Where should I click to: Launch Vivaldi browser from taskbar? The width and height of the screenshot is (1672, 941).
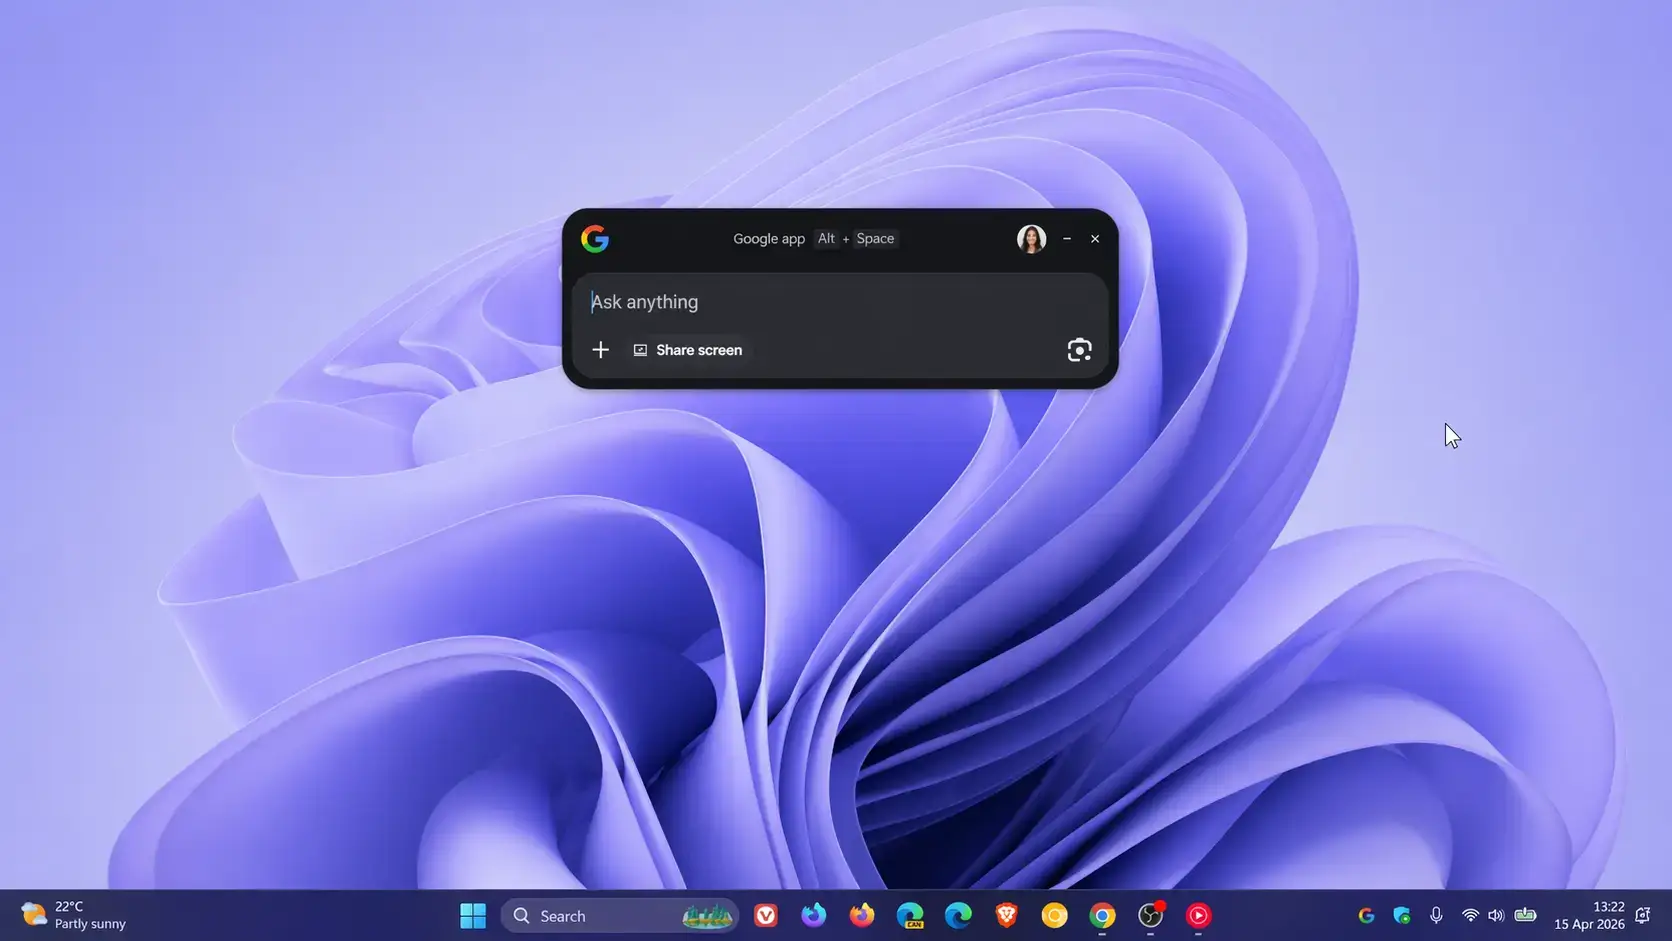tap(766, 915)
